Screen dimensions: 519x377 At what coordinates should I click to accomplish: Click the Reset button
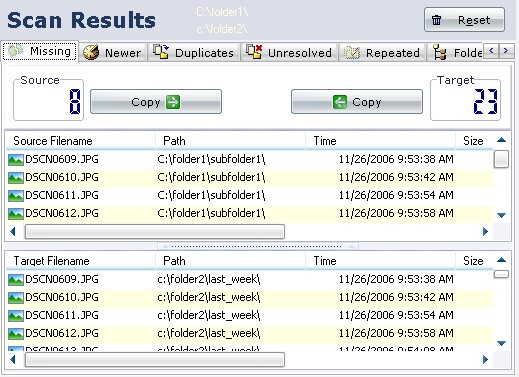pos(464,20)
